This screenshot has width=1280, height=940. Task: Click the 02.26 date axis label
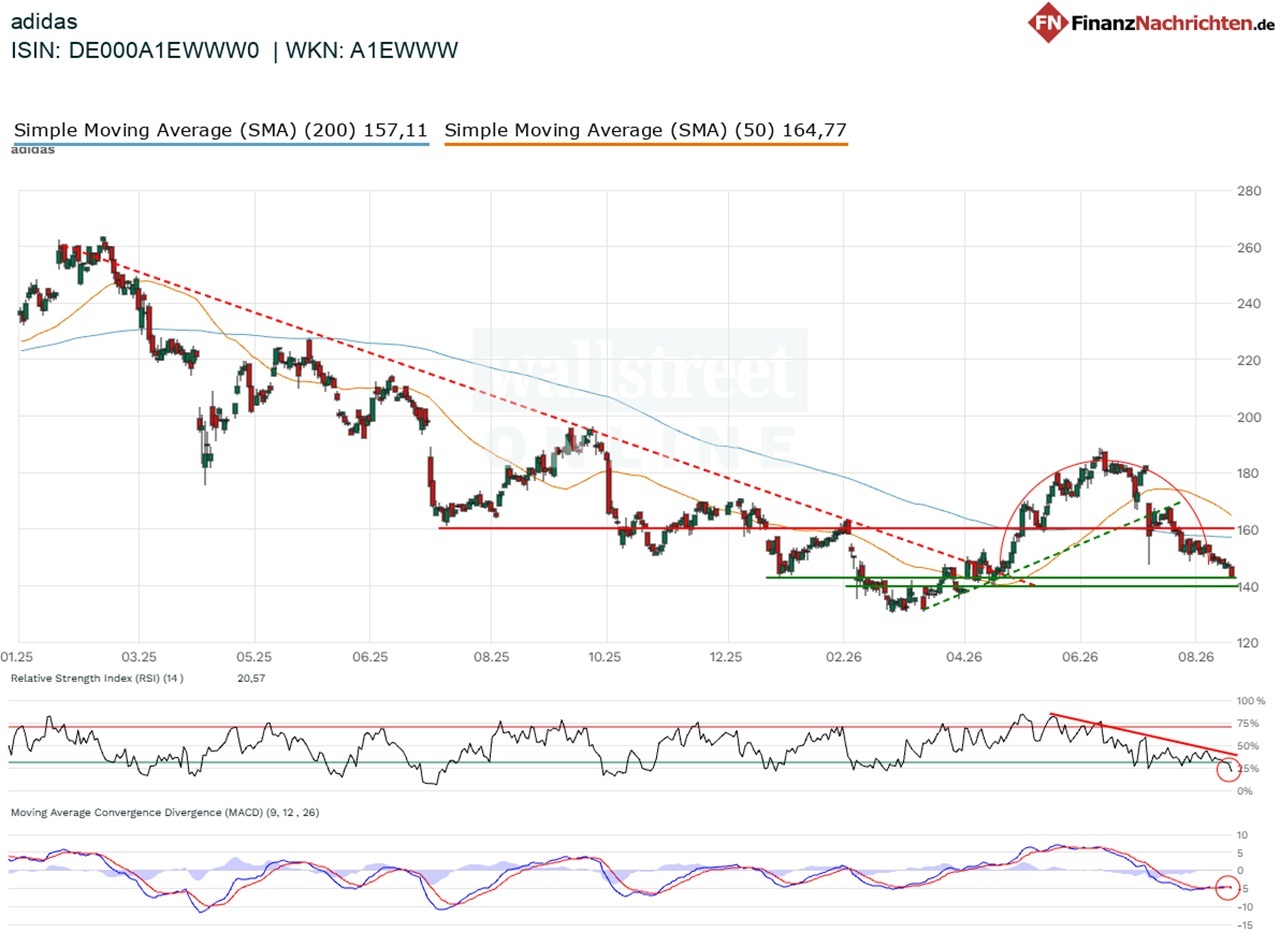coord(844,657)
